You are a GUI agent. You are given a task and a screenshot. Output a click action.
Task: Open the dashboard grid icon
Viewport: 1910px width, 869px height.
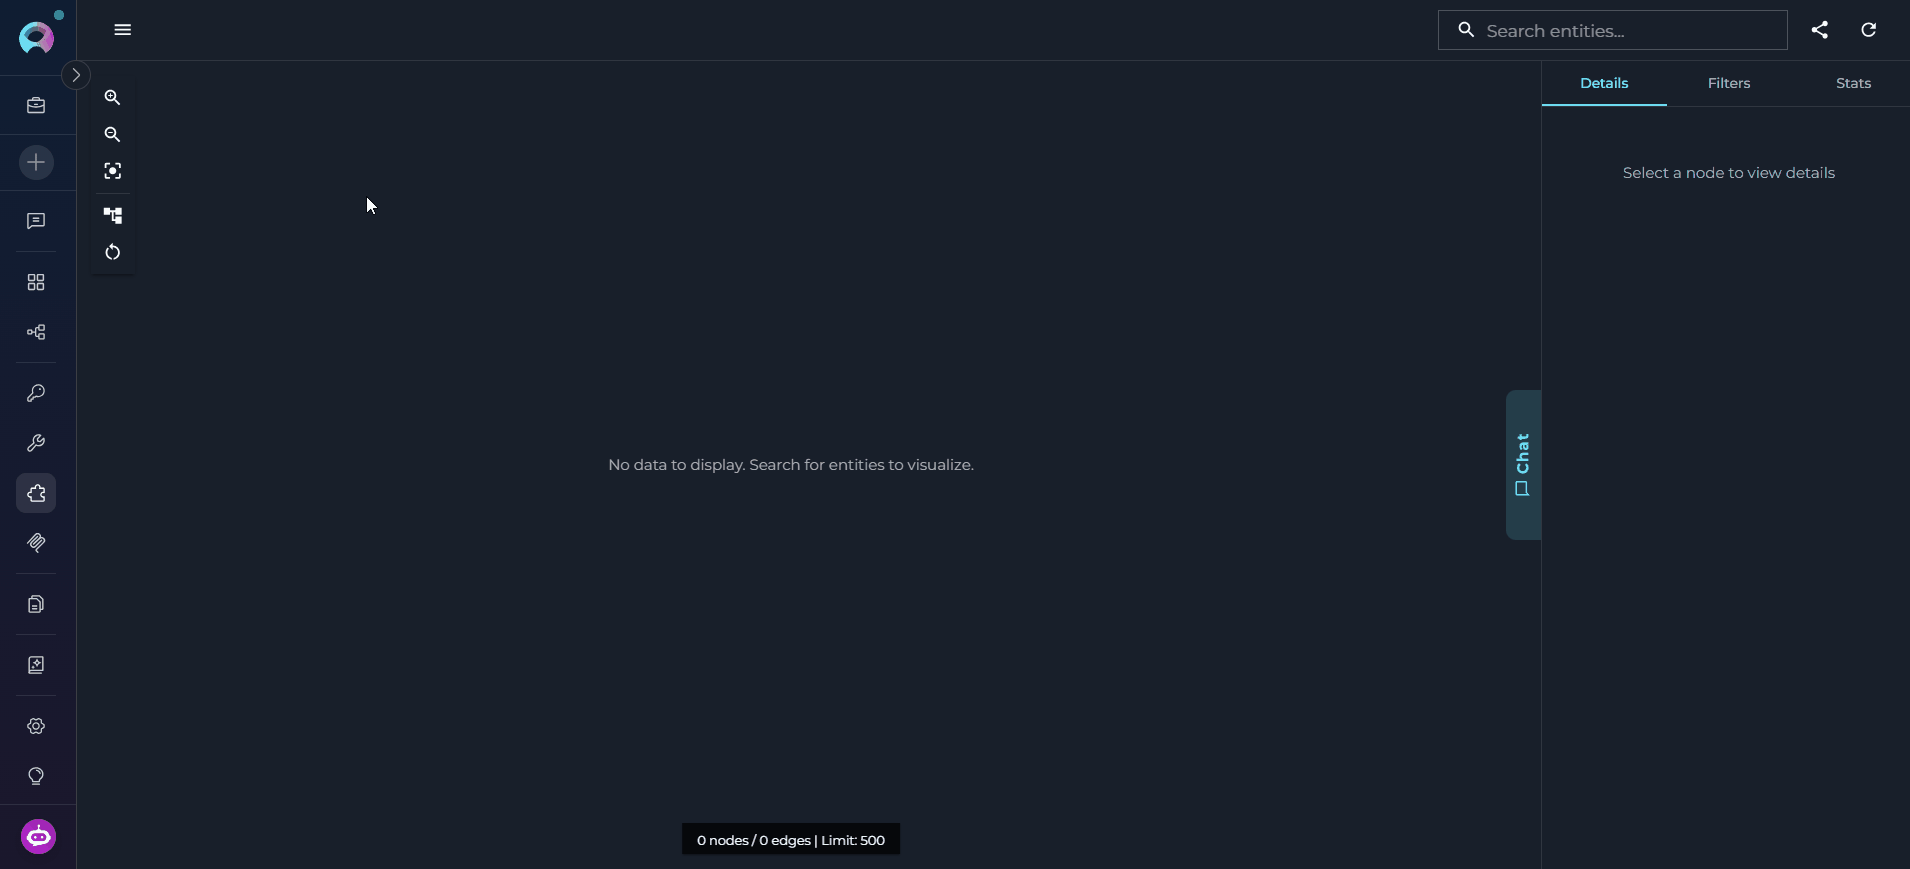36,282
